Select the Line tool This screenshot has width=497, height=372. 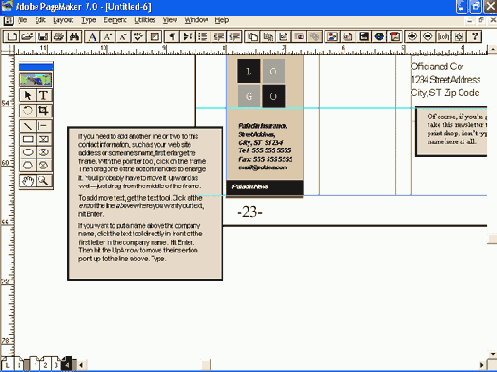point(28,126)
